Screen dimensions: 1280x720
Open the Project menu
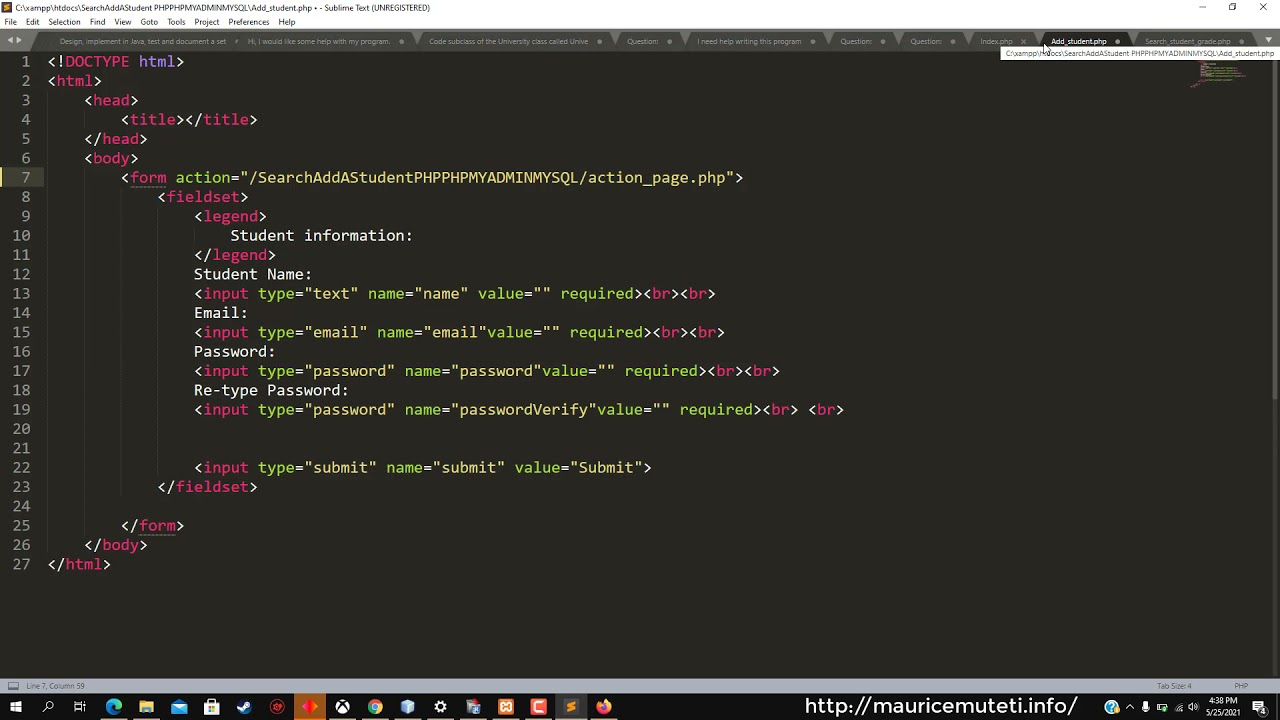click(x=207, y=22)
